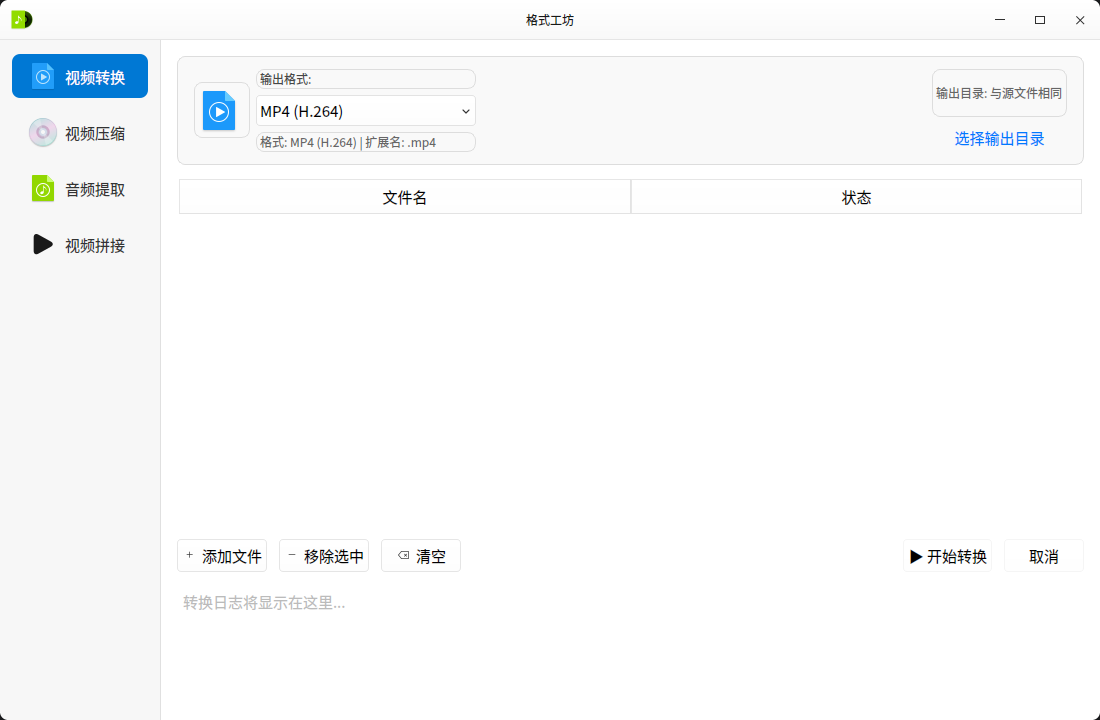The height and width of the screenshot is (720, 1100).
Task: Click the 状态 column header
Action: pyautogui.click(x=856, y=197)
